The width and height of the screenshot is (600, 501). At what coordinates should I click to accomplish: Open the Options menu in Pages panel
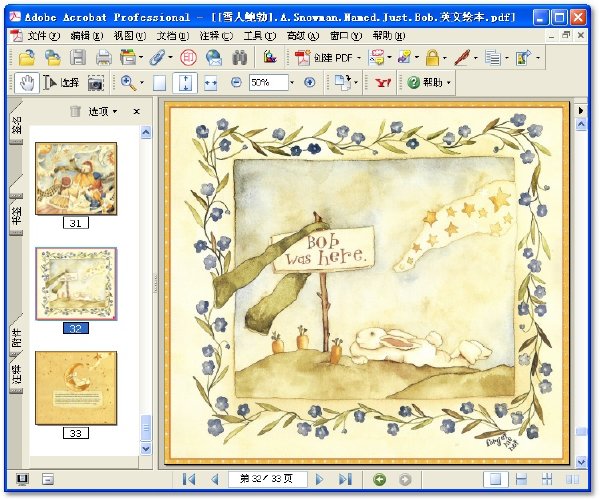103,111
